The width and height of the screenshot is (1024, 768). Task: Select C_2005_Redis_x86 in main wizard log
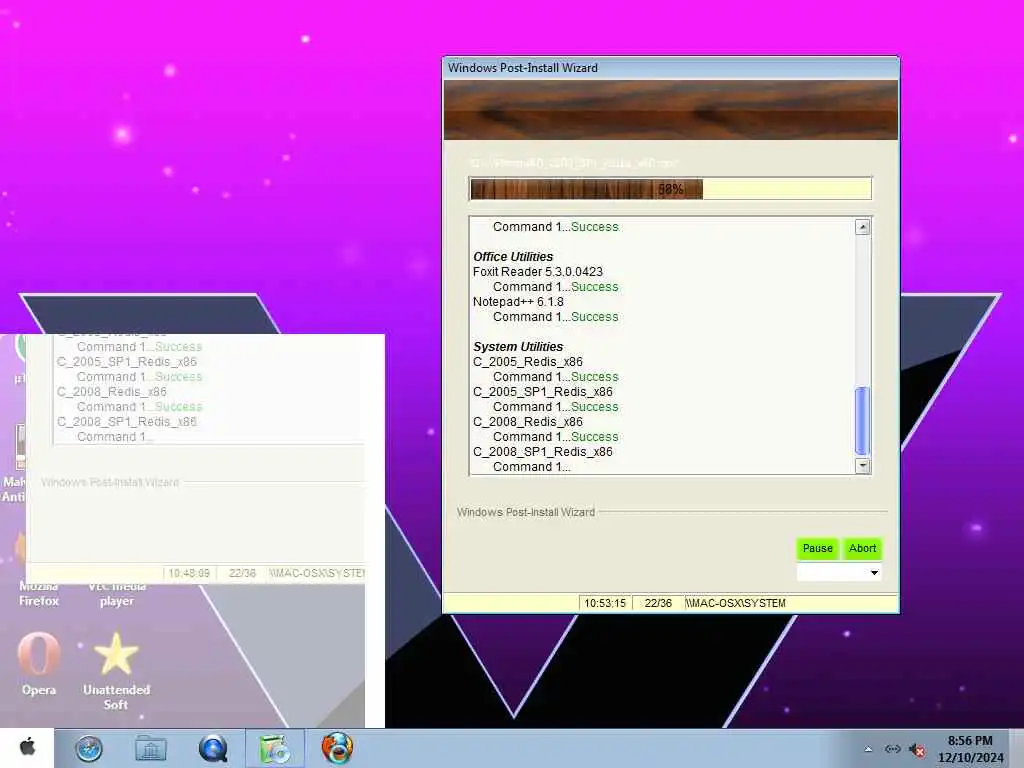pos(528,362)
